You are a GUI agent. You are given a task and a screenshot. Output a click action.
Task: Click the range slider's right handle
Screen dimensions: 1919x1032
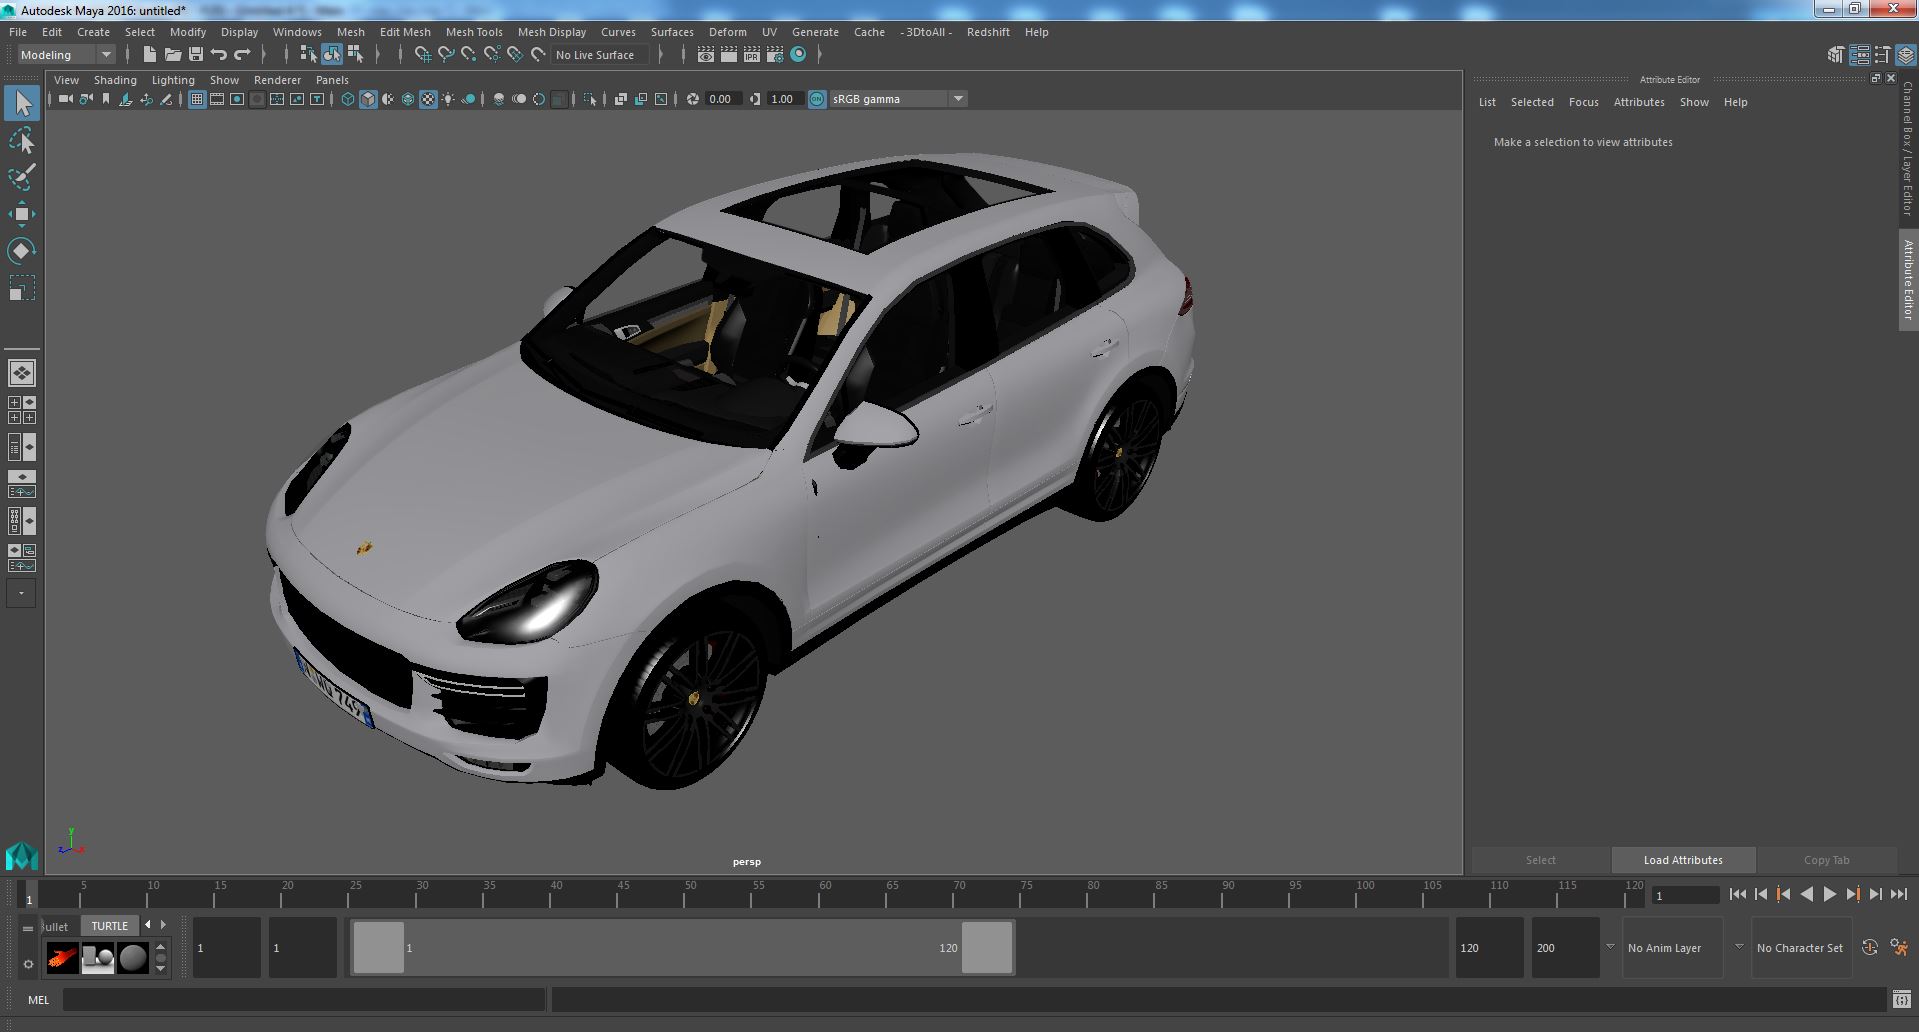coord(987,947)
